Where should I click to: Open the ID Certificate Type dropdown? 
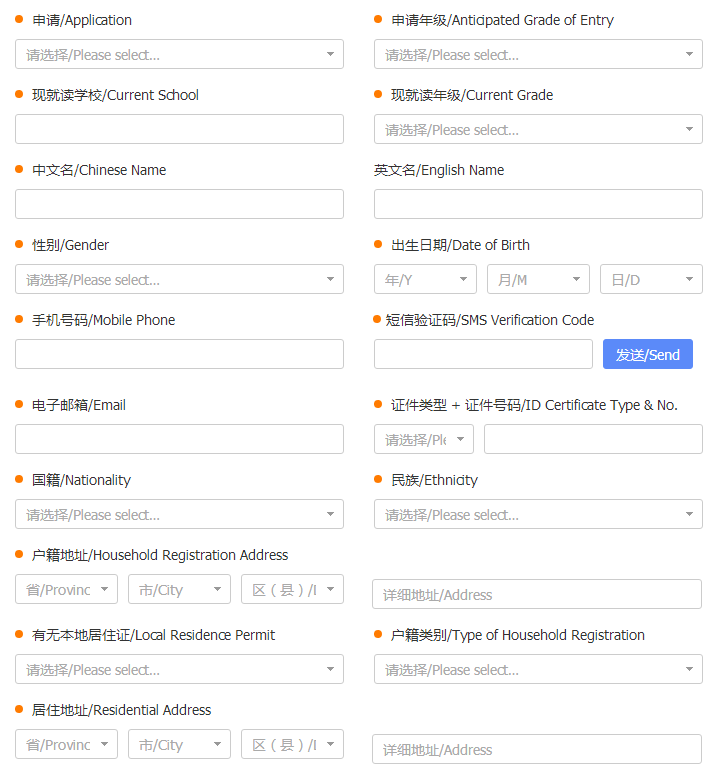coord(424,439)
